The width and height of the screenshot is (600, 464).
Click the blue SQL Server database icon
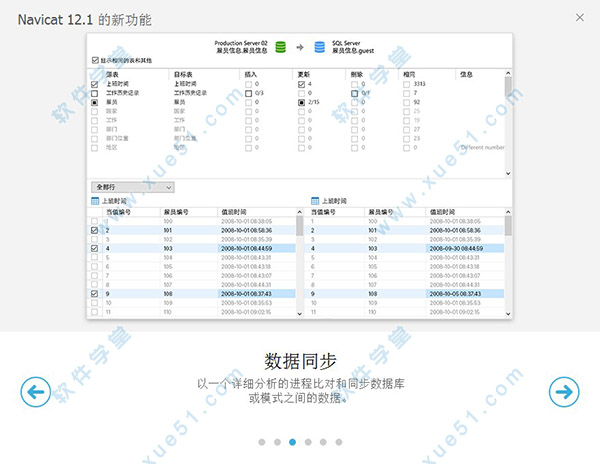click(320, 47)
